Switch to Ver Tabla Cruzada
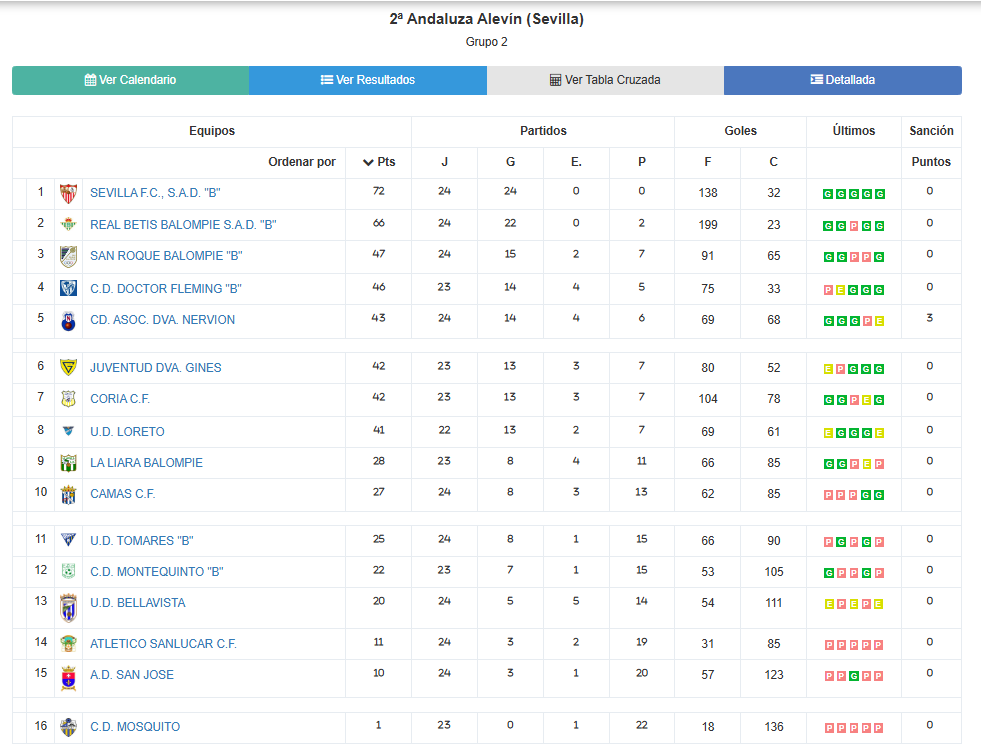This screenshot has height=756, width=981. (x=605, y=80)
